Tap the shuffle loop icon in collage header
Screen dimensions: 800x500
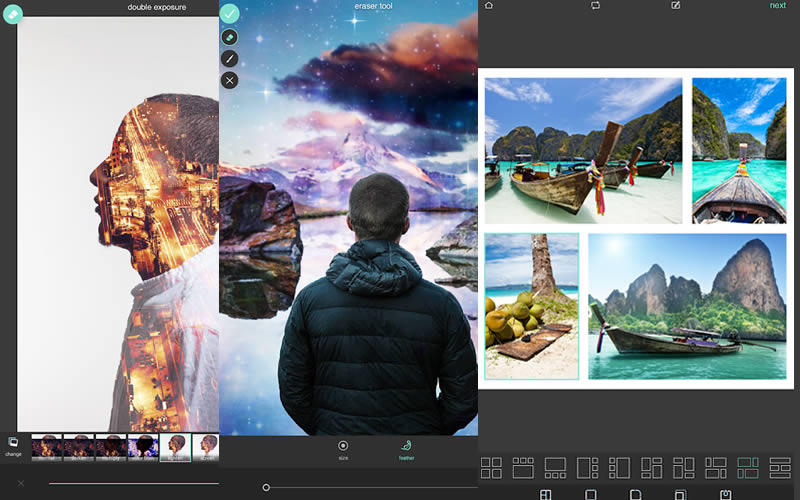click(x=595, y=5)
